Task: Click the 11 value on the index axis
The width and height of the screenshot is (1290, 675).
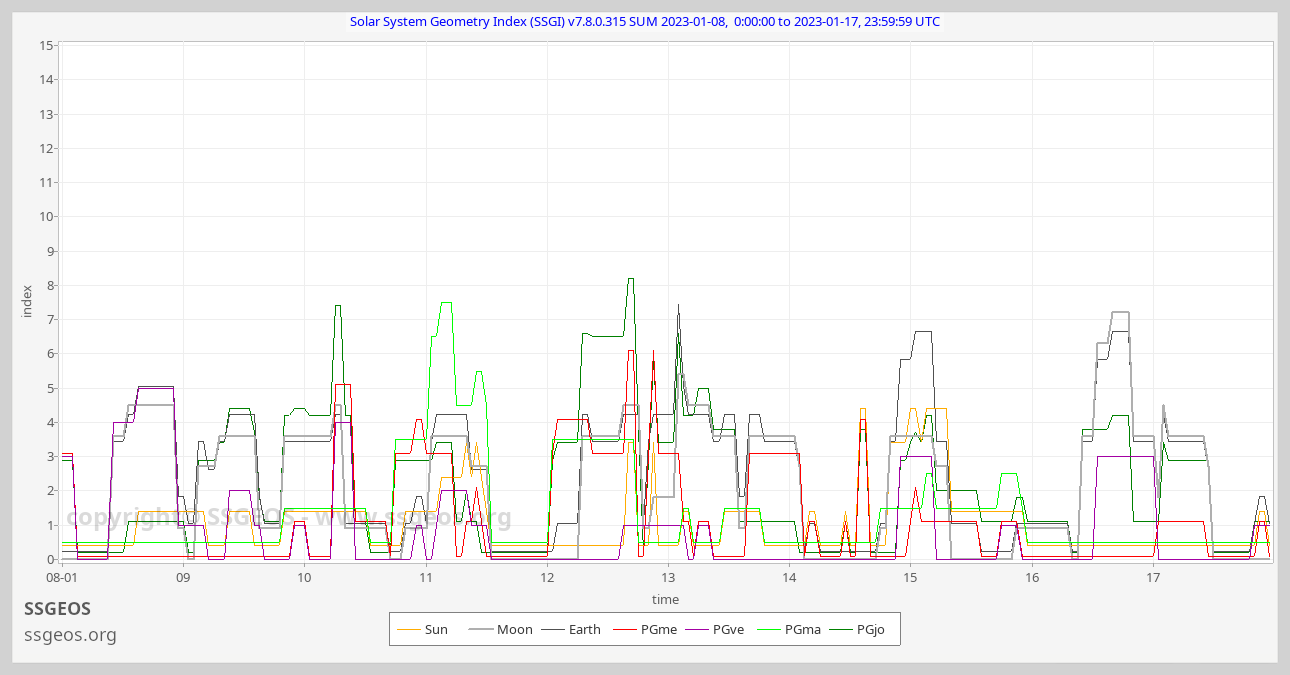Action: [x=47, y=182]
